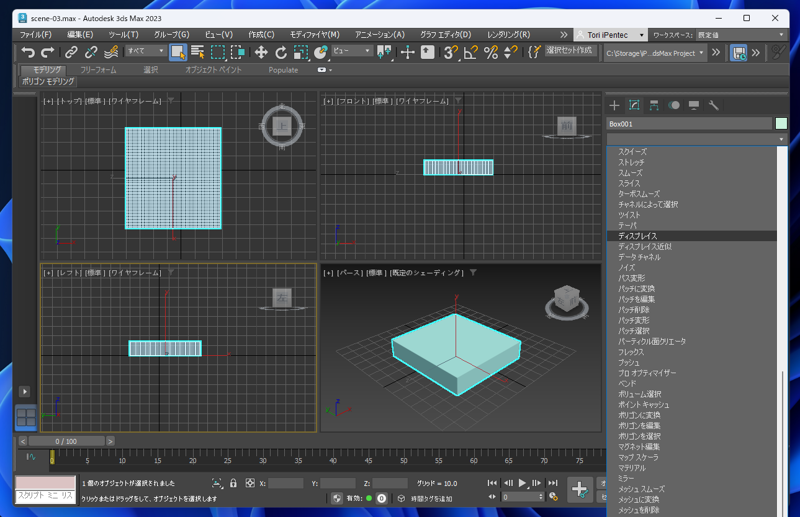Expand the main menu overflow chevron

point(563,35)
